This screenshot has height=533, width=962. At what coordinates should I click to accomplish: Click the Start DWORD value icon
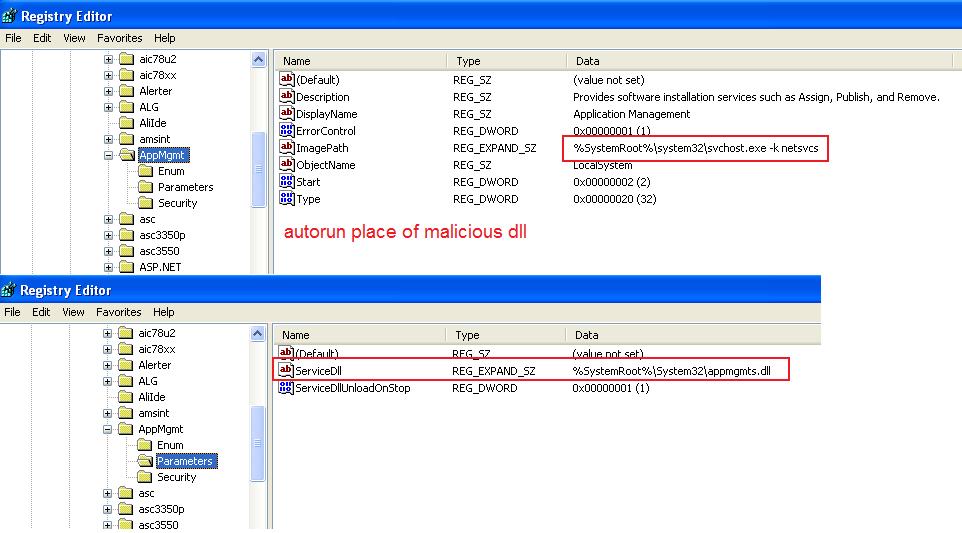pyautogui.click(x=287, y=182)
